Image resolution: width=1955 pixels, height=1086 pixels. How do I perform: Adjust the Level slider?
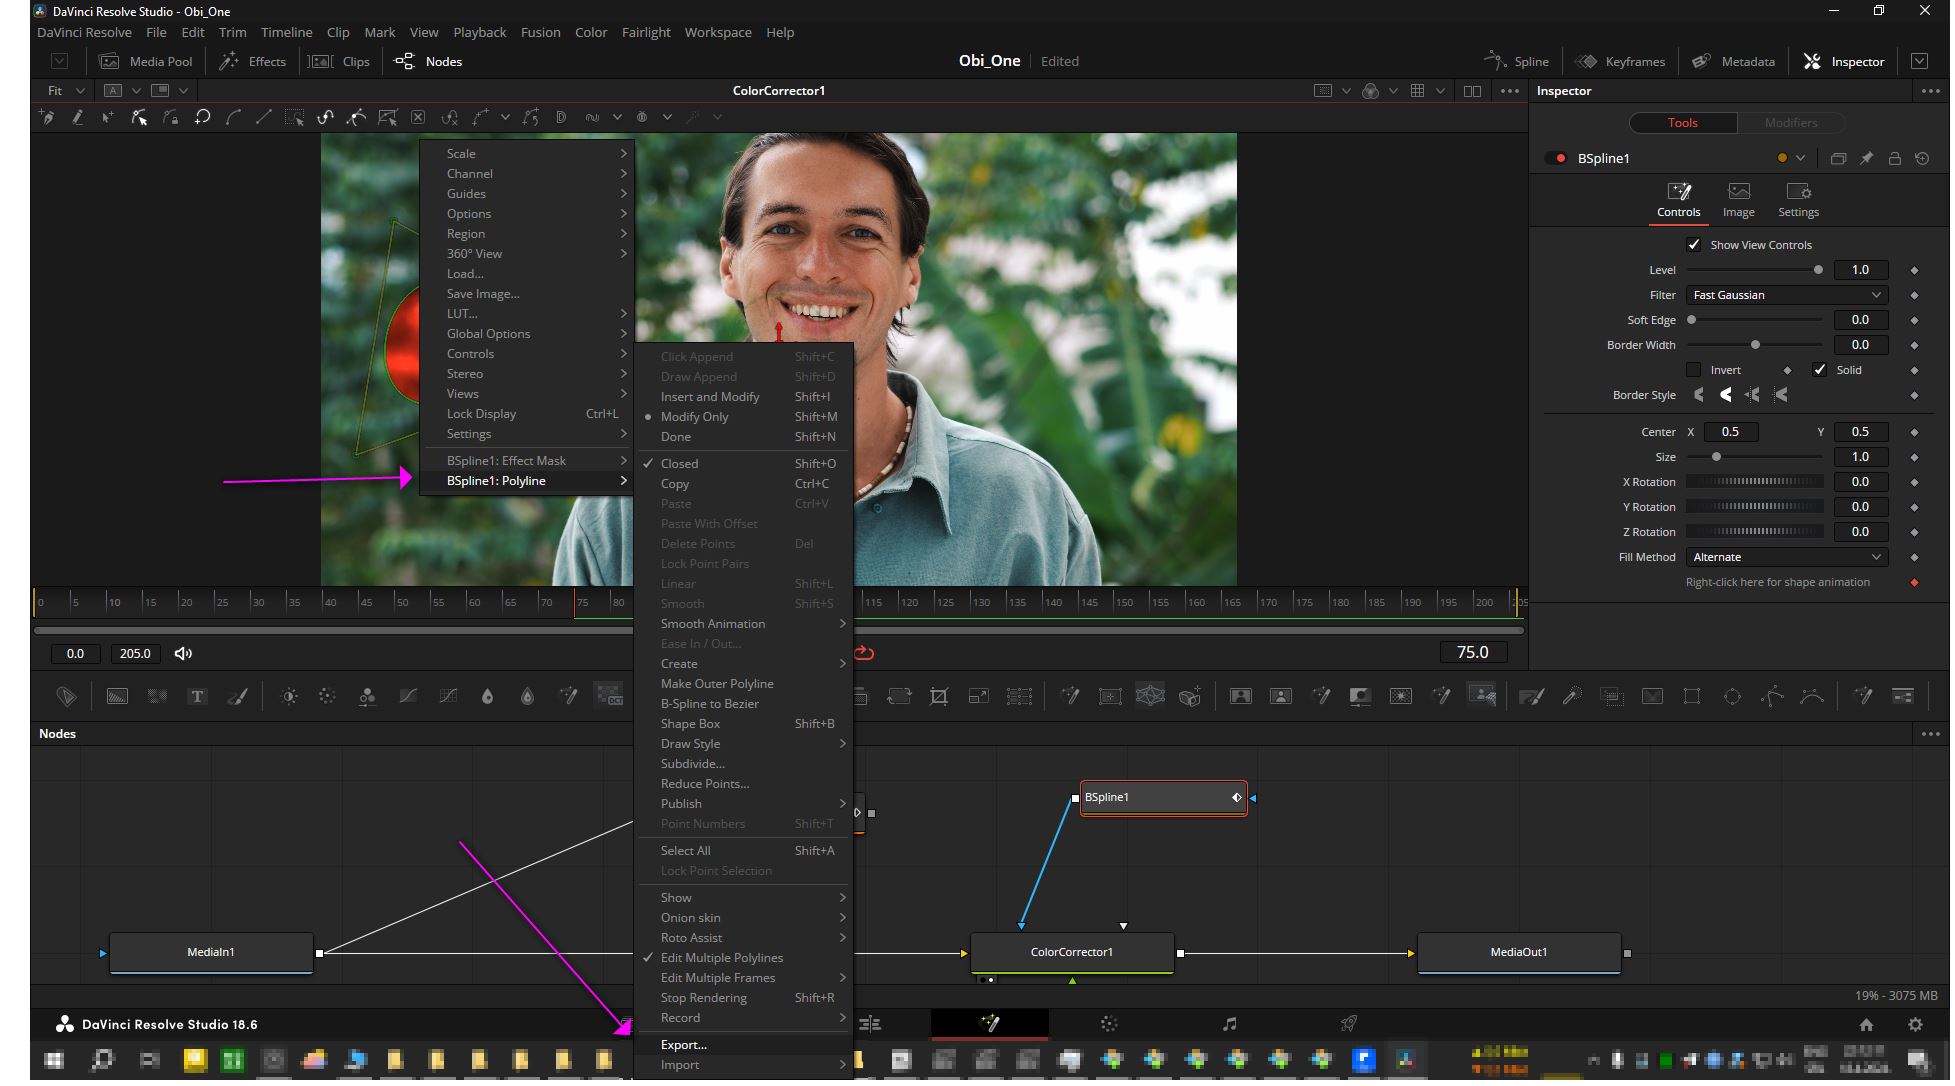pos(1754,270)
